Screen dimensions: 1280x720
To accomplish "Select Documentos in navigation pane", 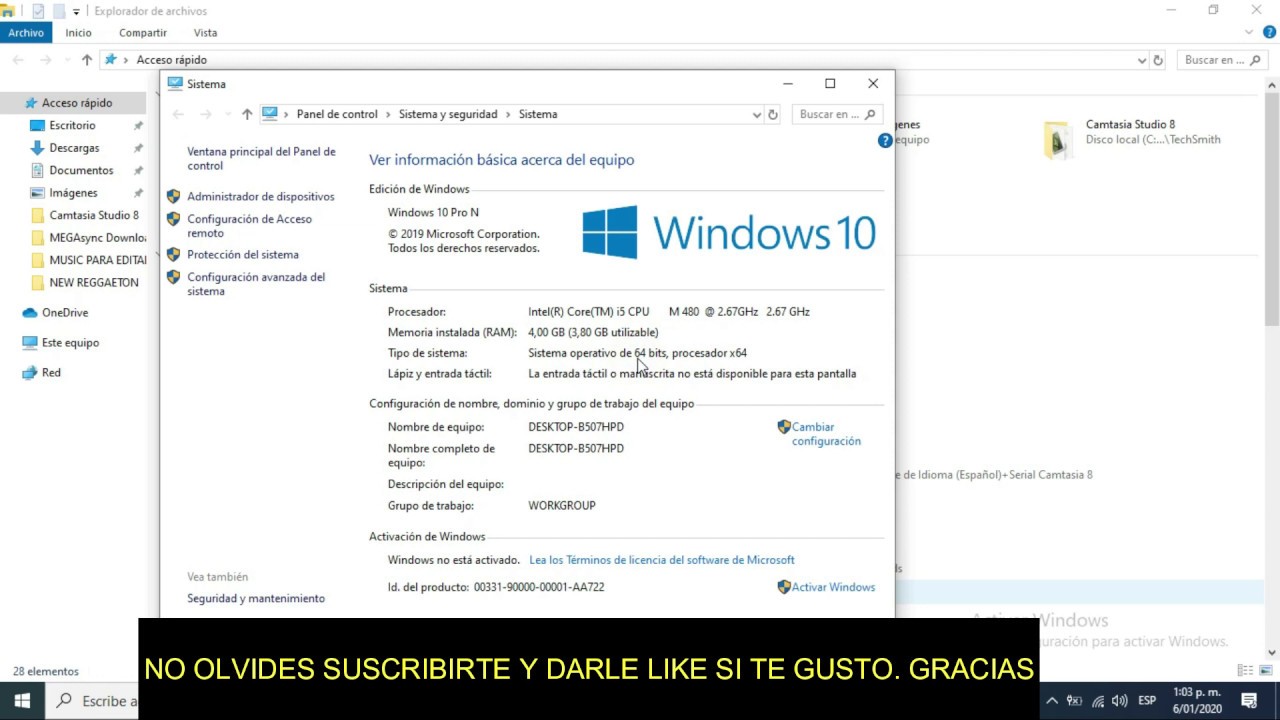I will 81,170.
